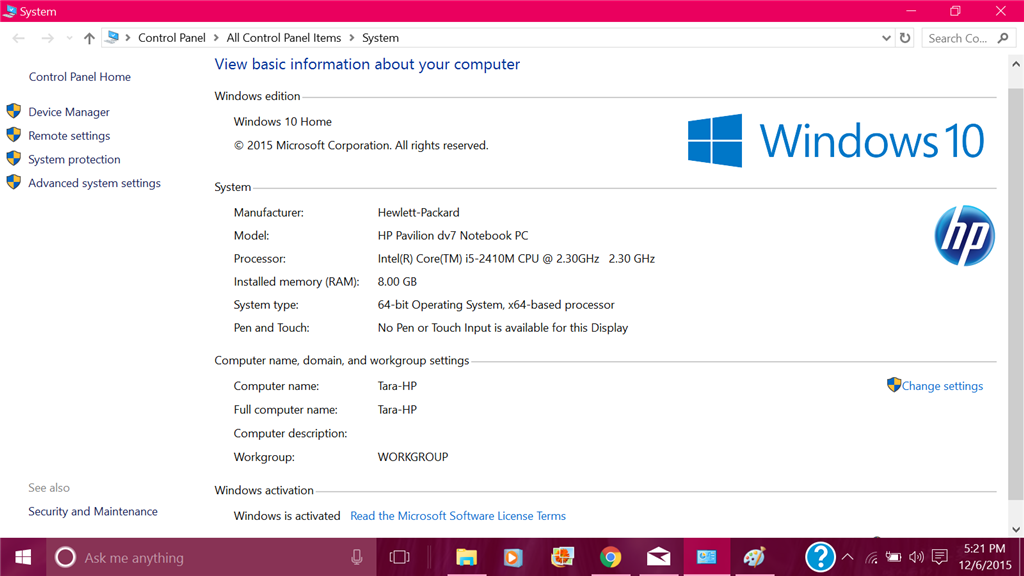Open the Start menu
This screenshot has width=1024, height=576.
click(x=23, y=557)
